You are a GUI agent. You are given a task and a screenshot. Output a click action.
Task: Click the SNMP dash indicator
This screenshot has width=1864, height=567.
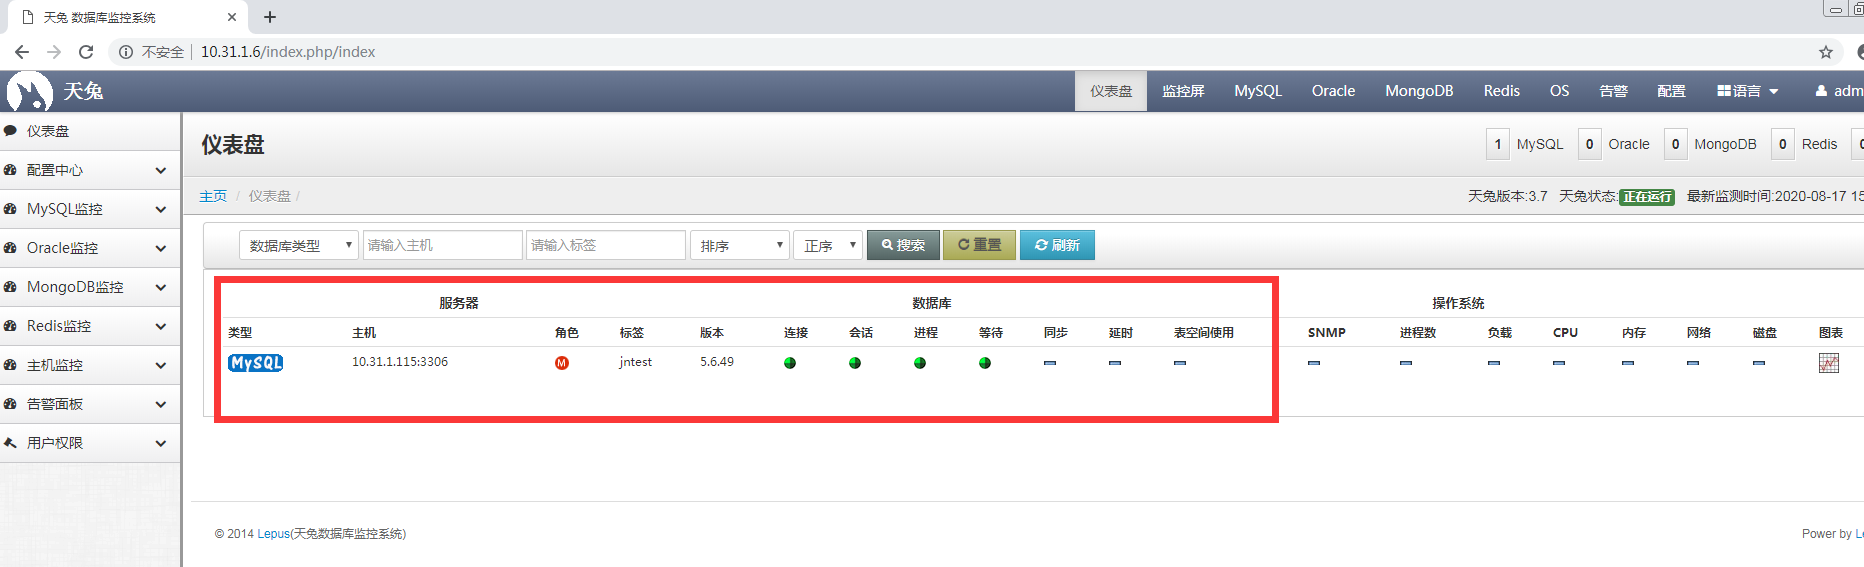1314,363
